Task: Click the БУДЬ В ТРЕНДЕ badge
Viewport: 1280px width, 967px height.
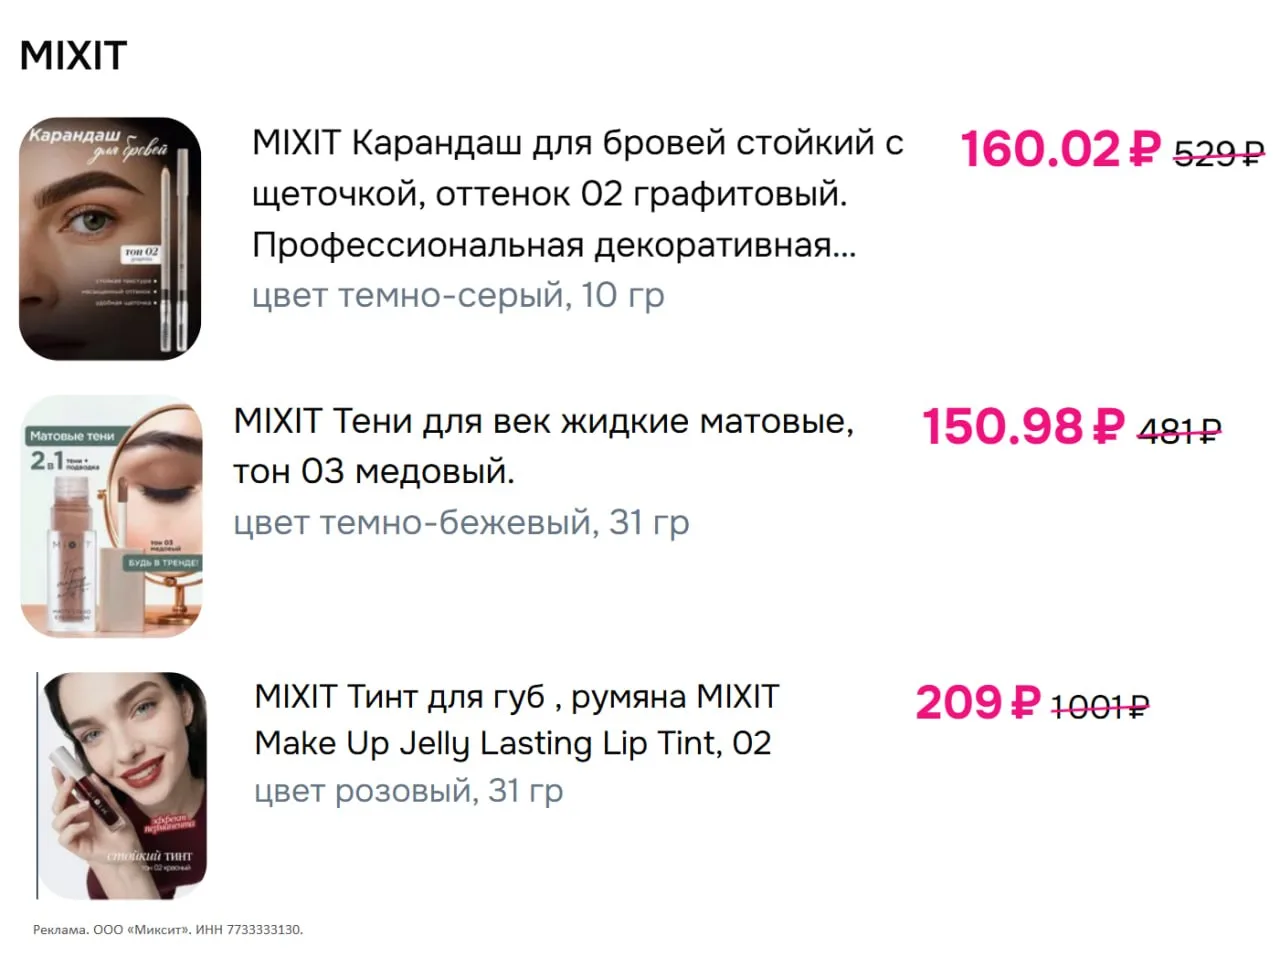Action: [163, 563]
